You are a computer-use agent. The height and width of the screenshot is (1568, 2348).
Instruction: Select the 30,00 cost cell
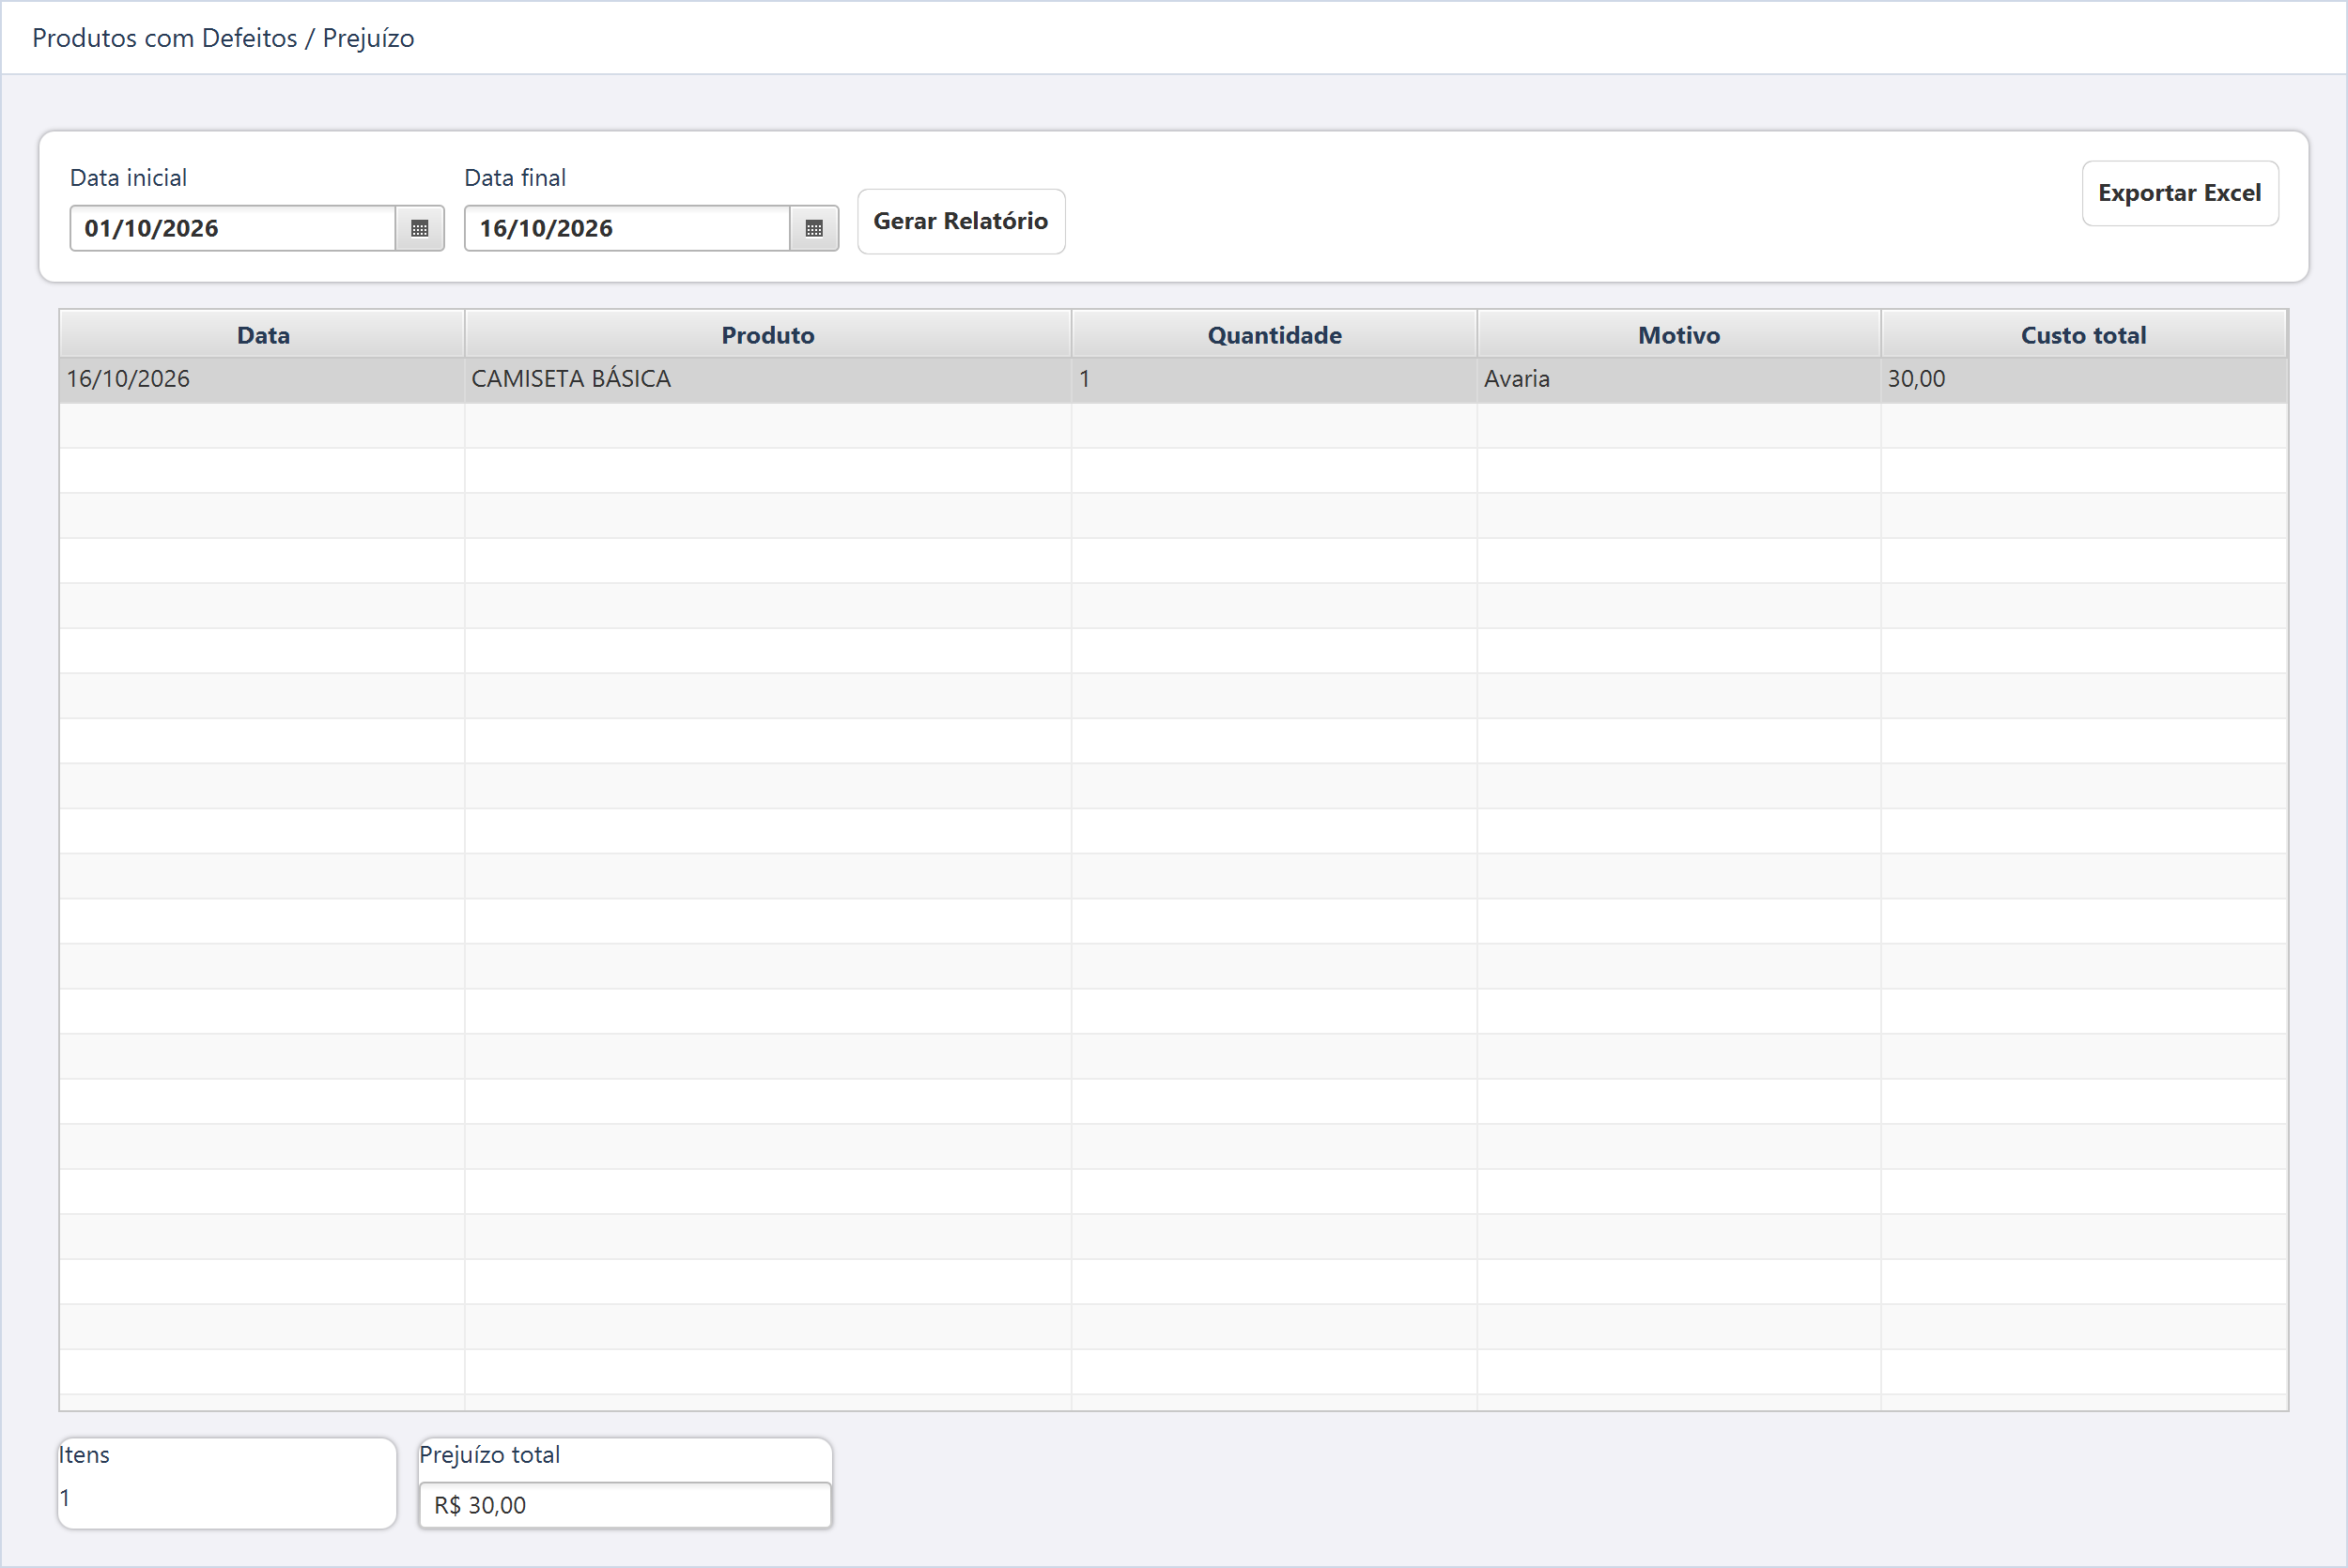tap(2084, 380)
